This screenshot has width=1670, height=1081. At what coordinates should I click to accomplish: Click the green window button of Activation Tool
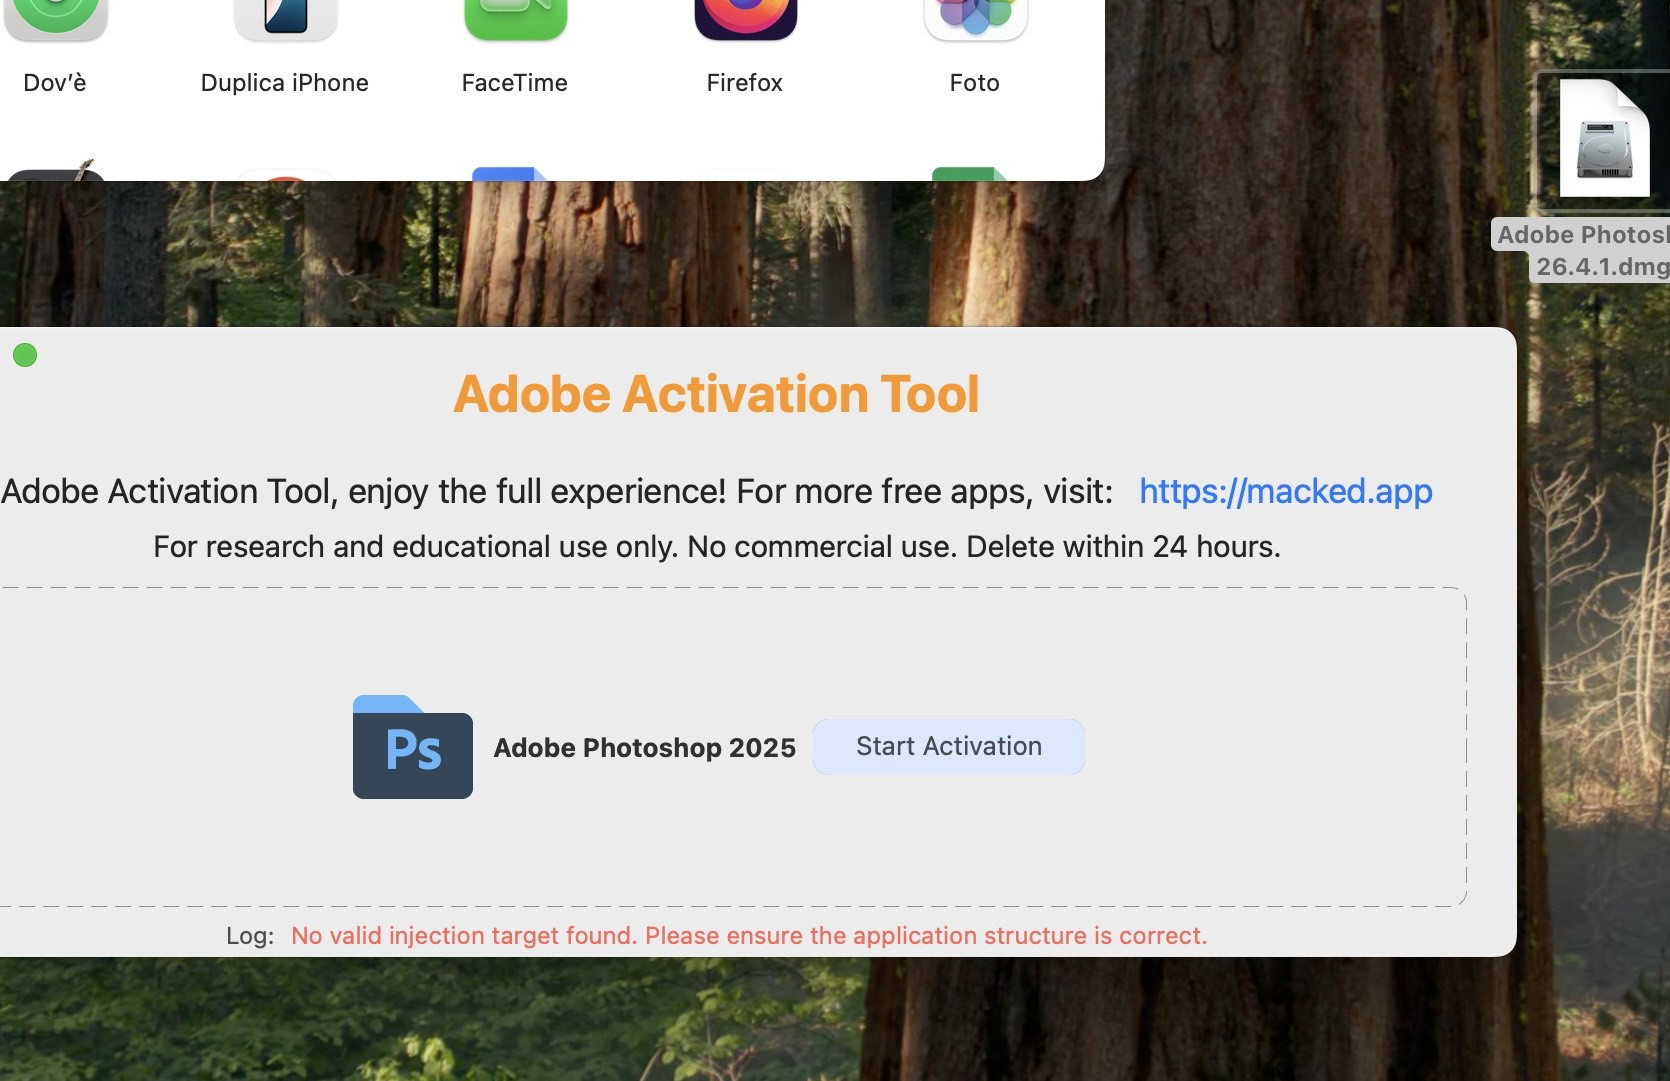click(x=25, y=355)
